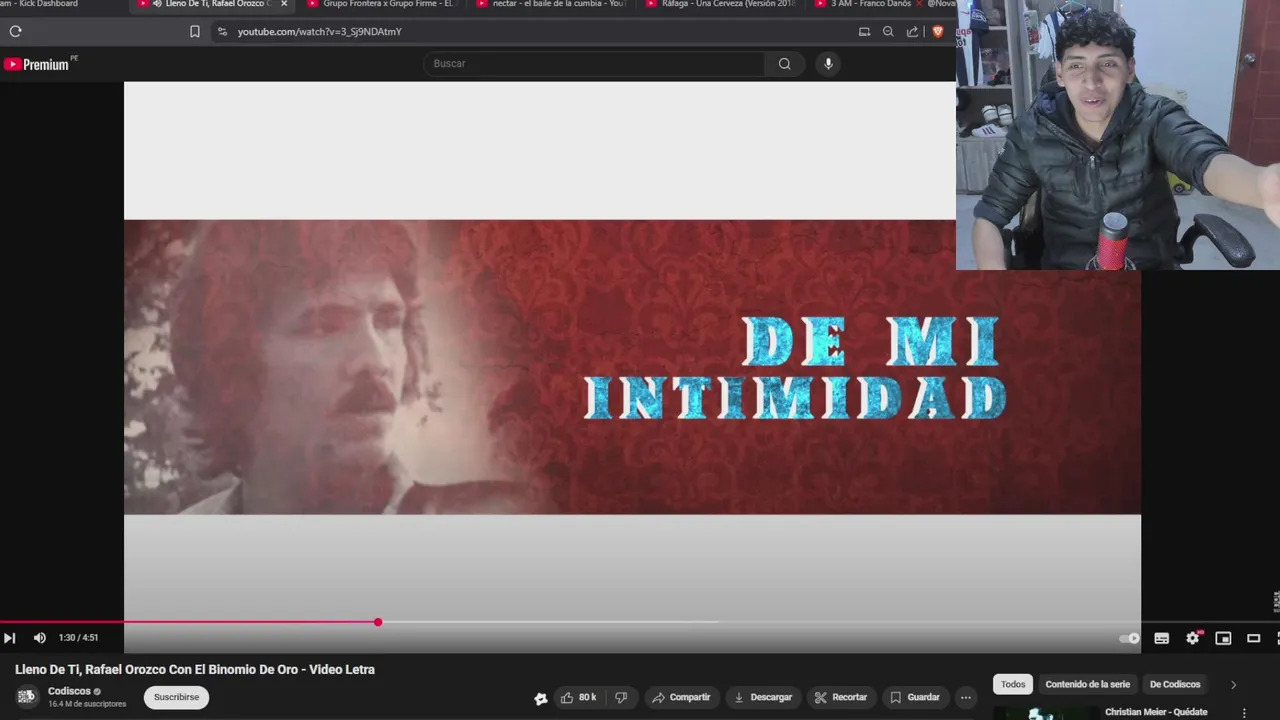Focus the Buscar search field

click(x=594, y=64)
